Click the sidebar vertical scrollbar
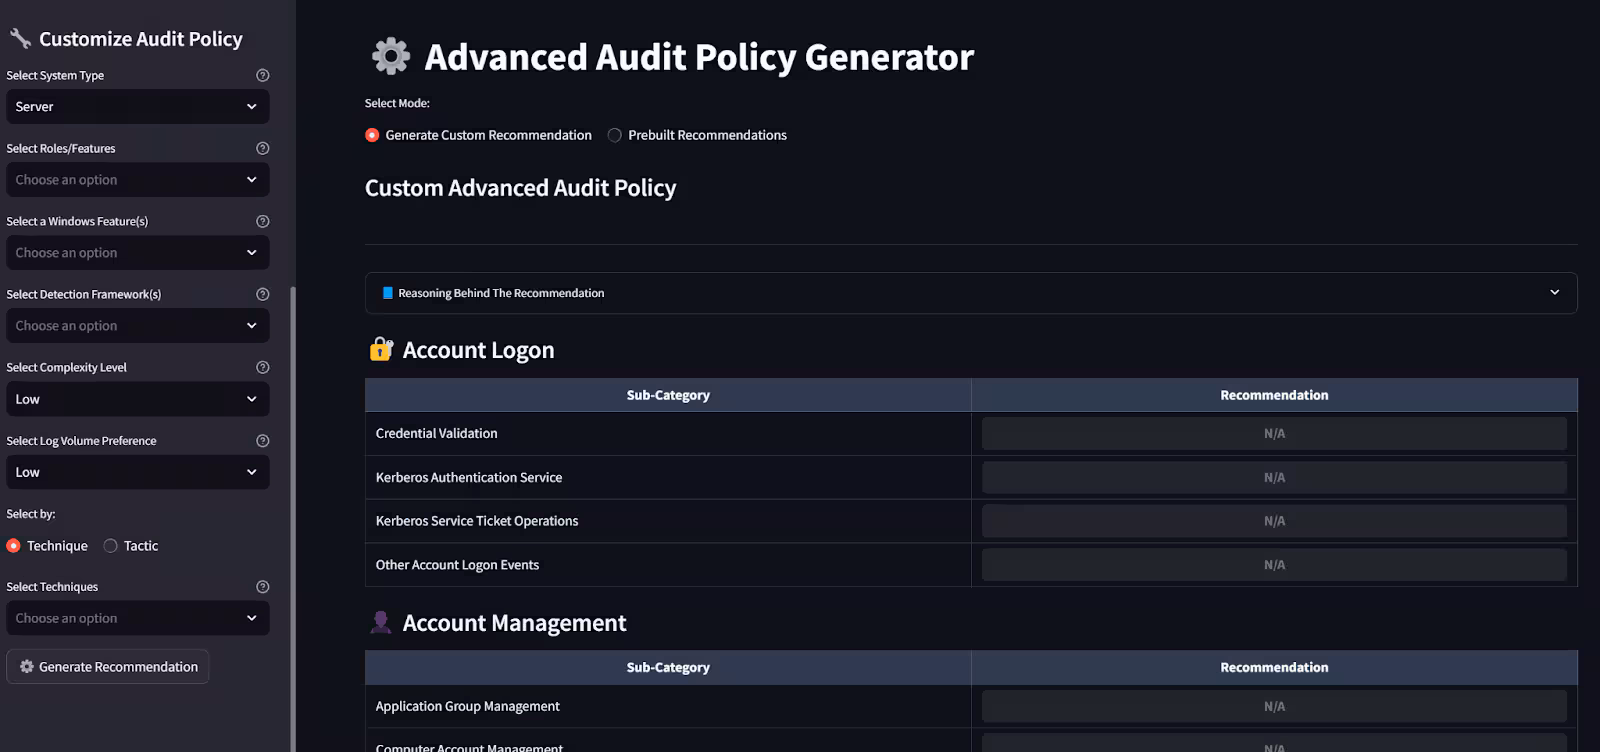The height and width of the screenshot is (752, 1600). (293, 500)
